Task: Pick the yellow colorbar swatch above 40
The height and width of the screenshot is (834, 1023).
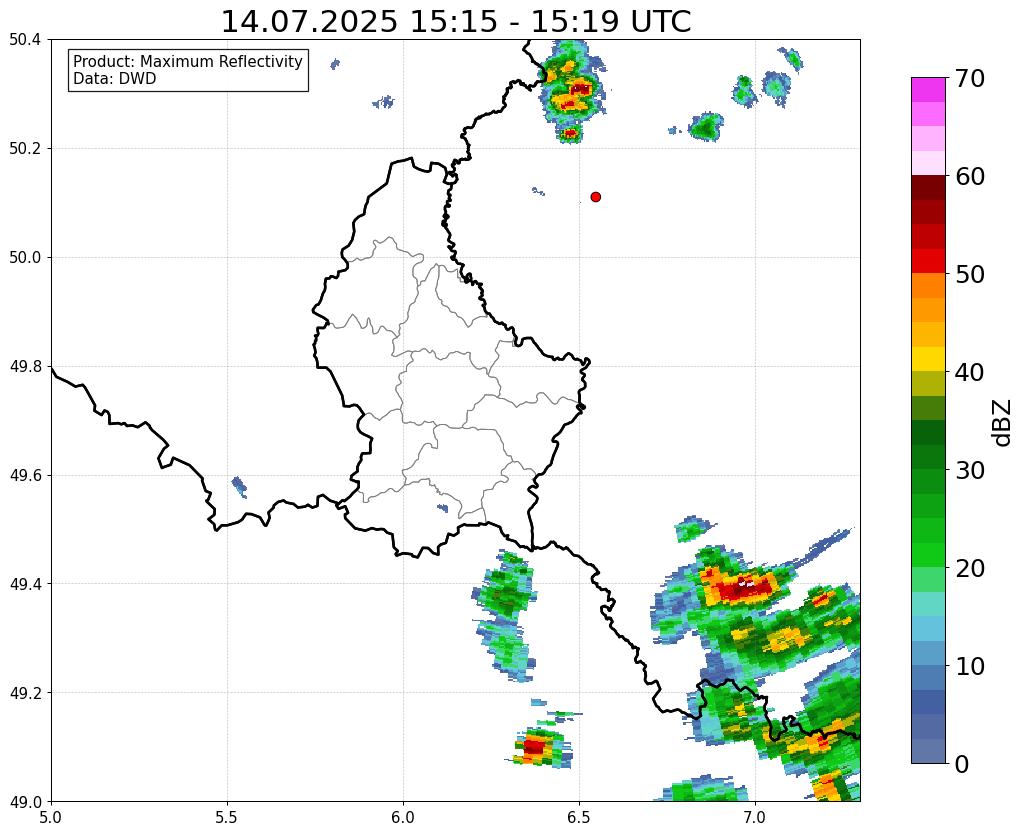Action: click(928, 359)
